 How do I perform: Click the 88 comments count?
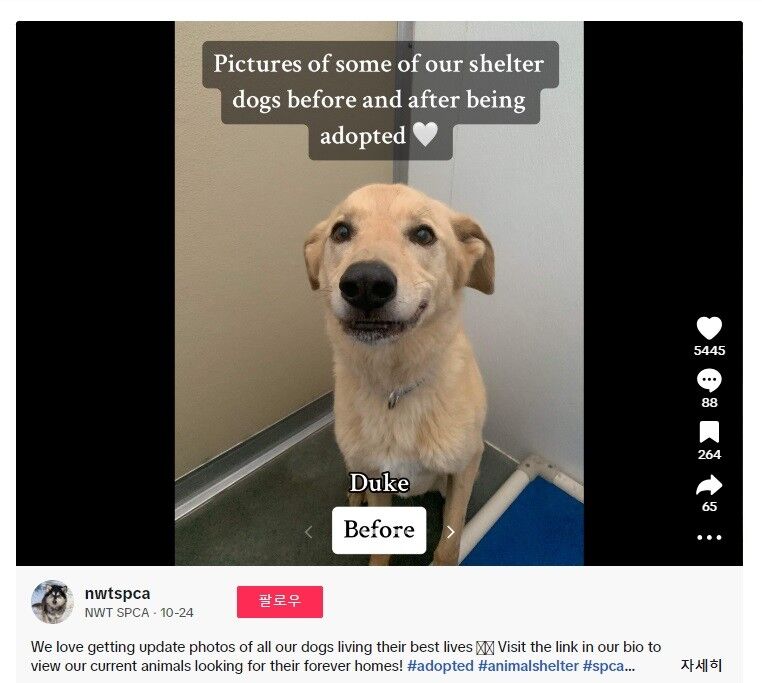[x=709, y=403]
